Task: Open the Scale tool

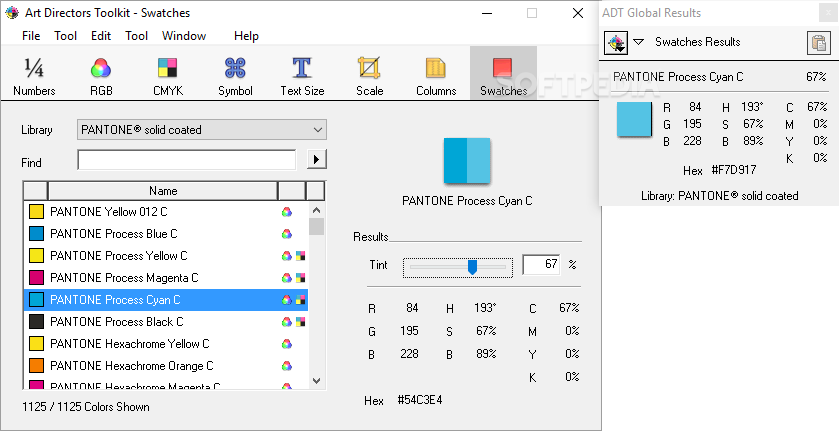Action: 369,75
